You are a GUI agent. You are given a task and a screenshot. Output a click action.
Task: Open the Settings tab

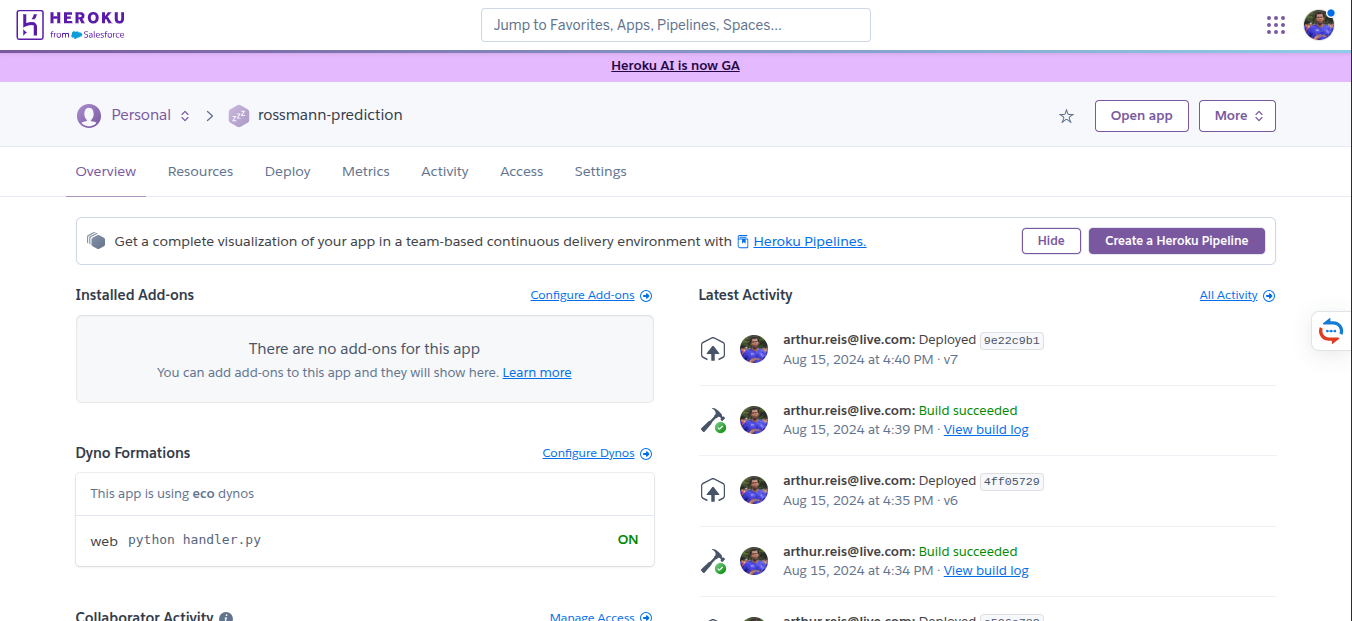pyautogui.click(x=601, y=172)
